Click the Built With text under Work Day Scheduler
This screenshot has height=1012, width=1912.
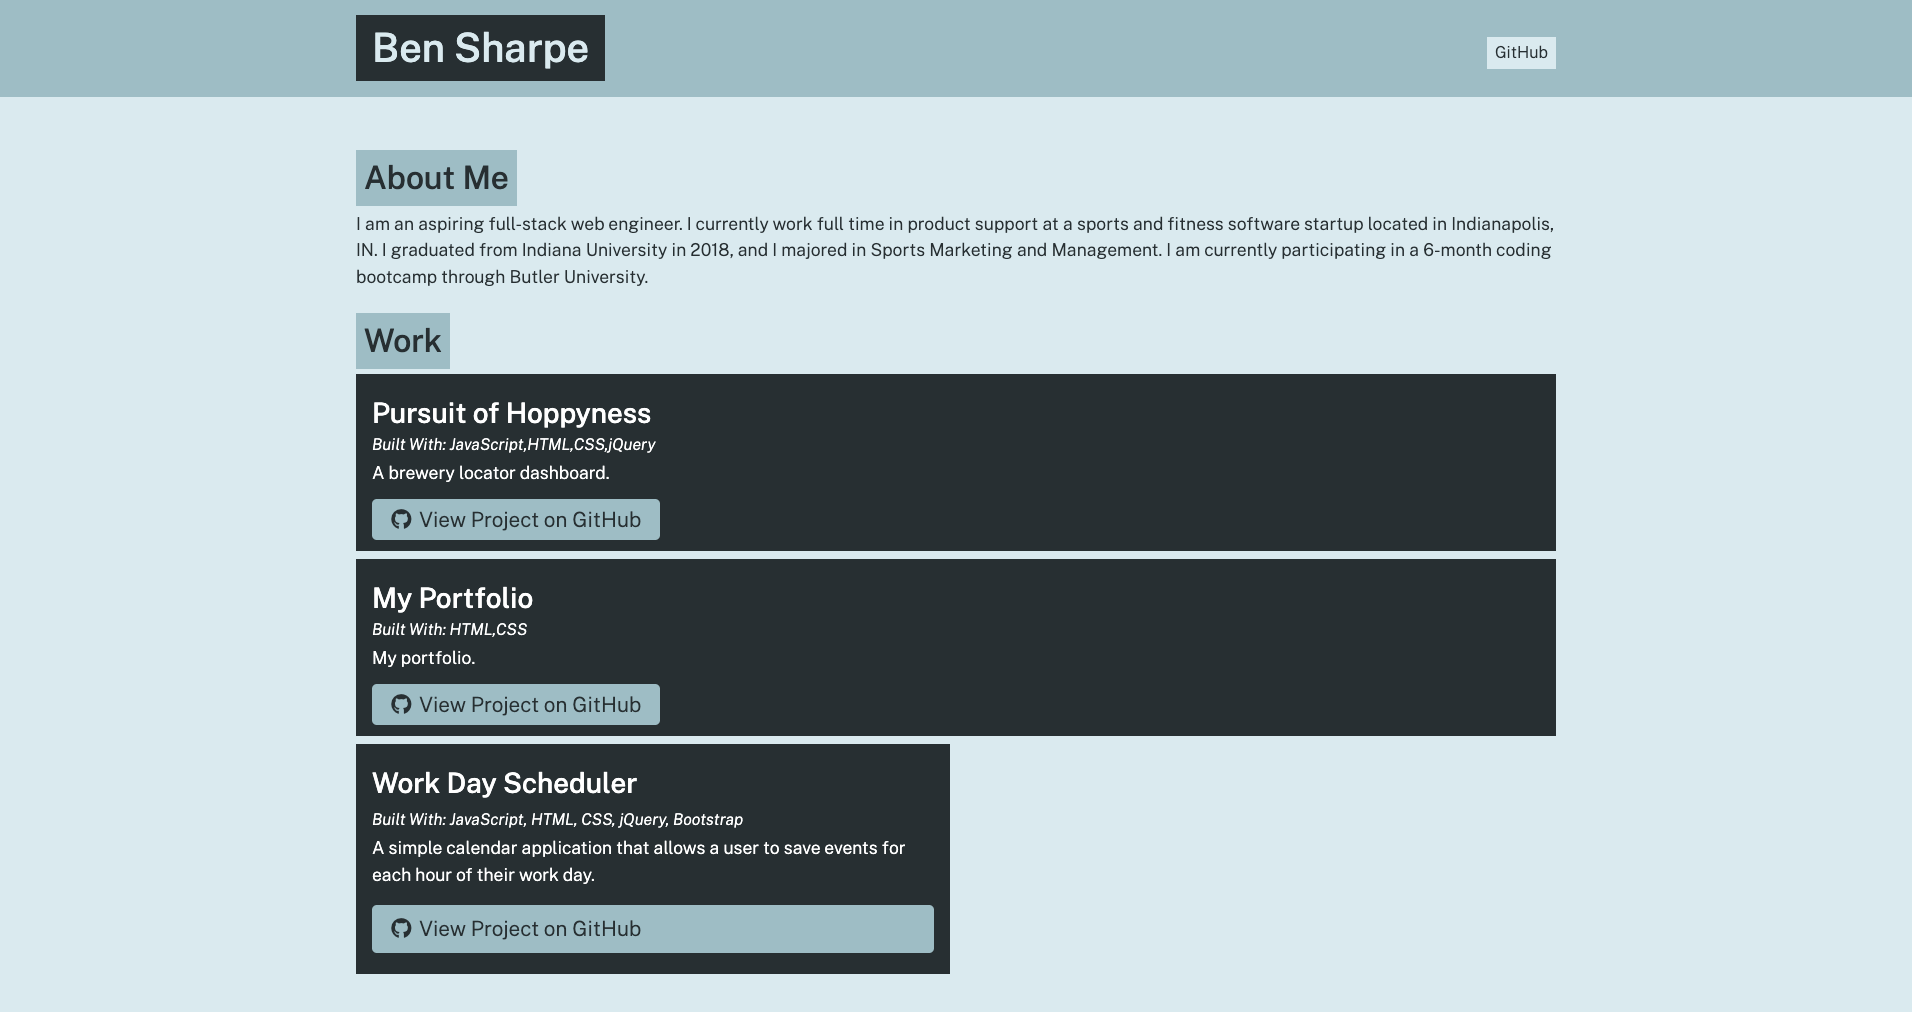point(557,819)
